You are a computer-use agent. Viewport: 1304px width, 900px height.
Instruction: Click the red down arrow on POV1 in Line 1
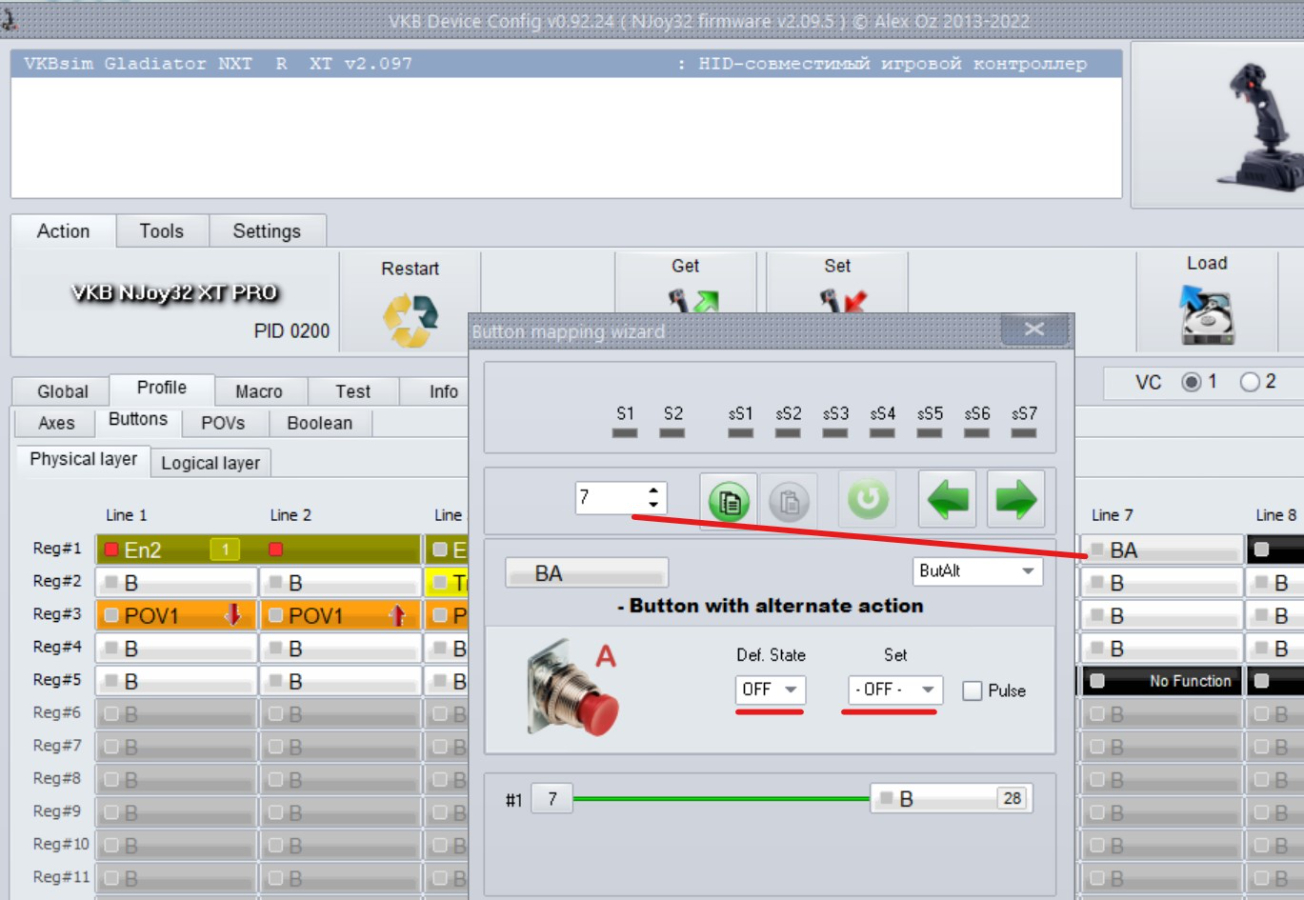[233, 615]
